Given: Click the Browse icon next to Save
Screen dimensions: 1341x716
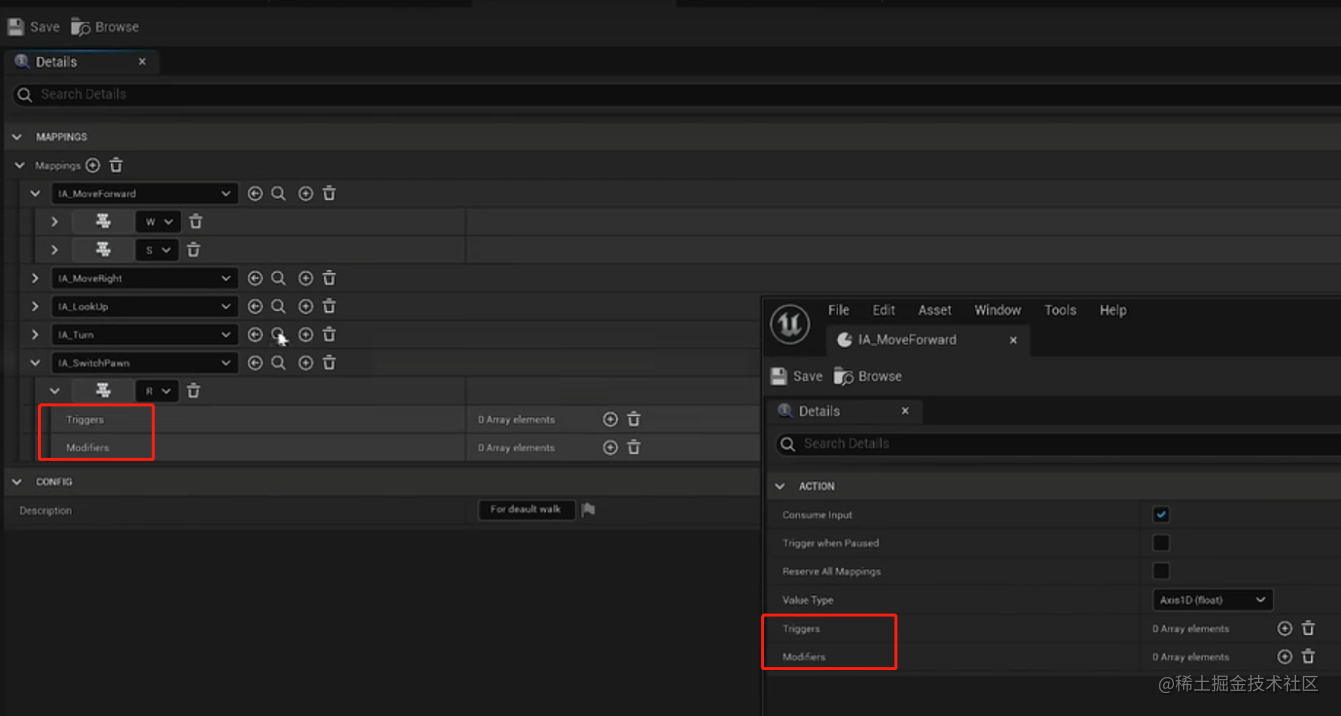Looking at the screenshot, I should tap(103, 26).
